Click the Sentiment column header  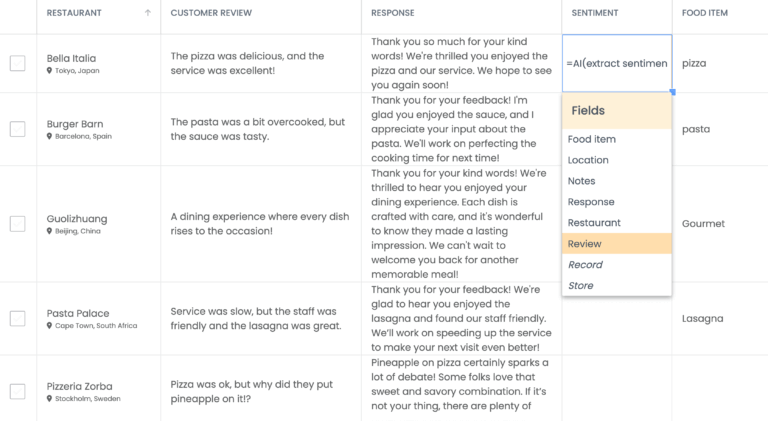(x=595, y=13)
